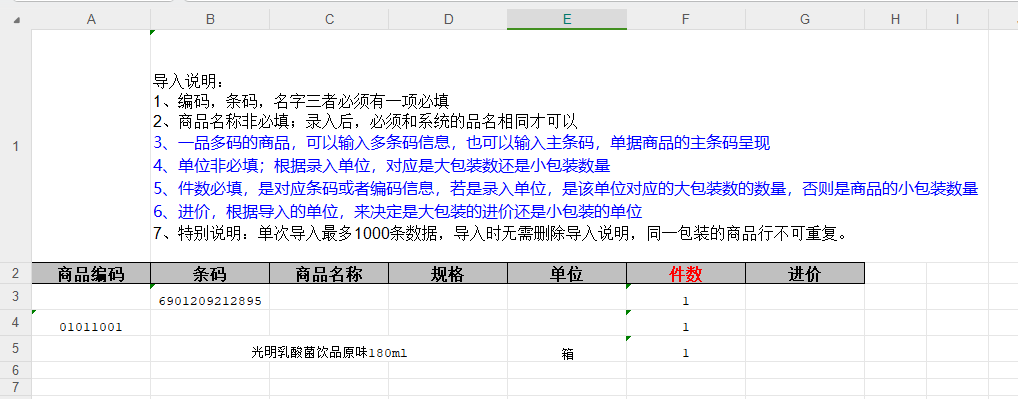Select product code cell 01011001
Screen dimensions: 1018x399
[x=91, y=323]
